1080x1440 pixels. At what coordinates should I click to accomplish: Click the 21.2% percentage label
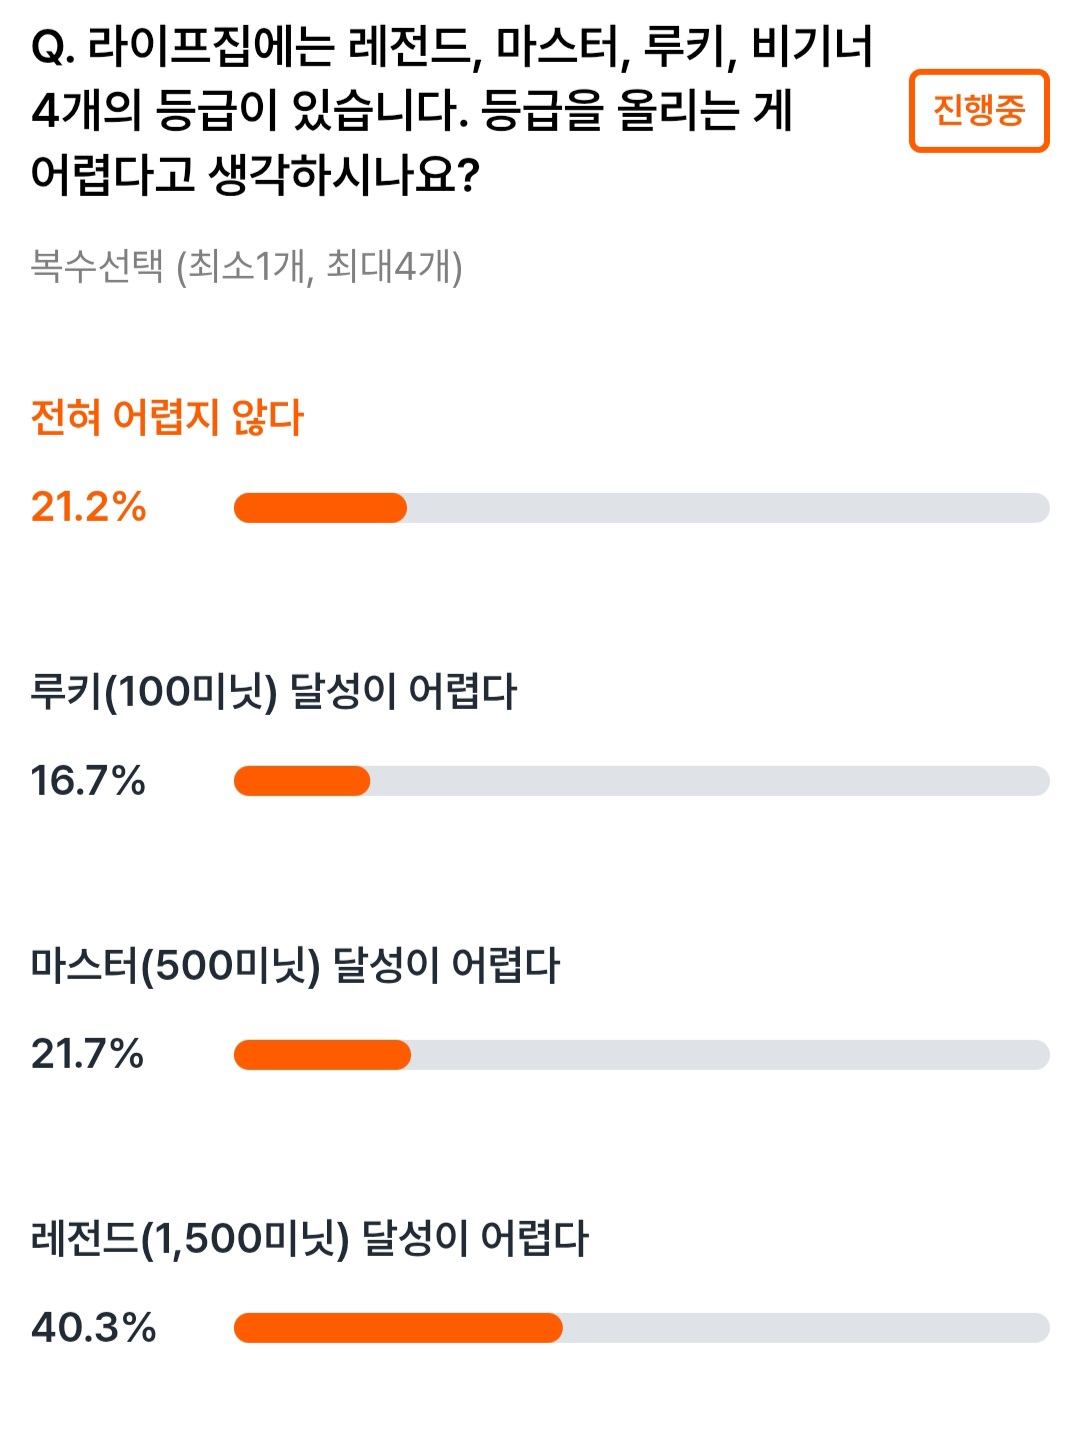click(89, 508)
